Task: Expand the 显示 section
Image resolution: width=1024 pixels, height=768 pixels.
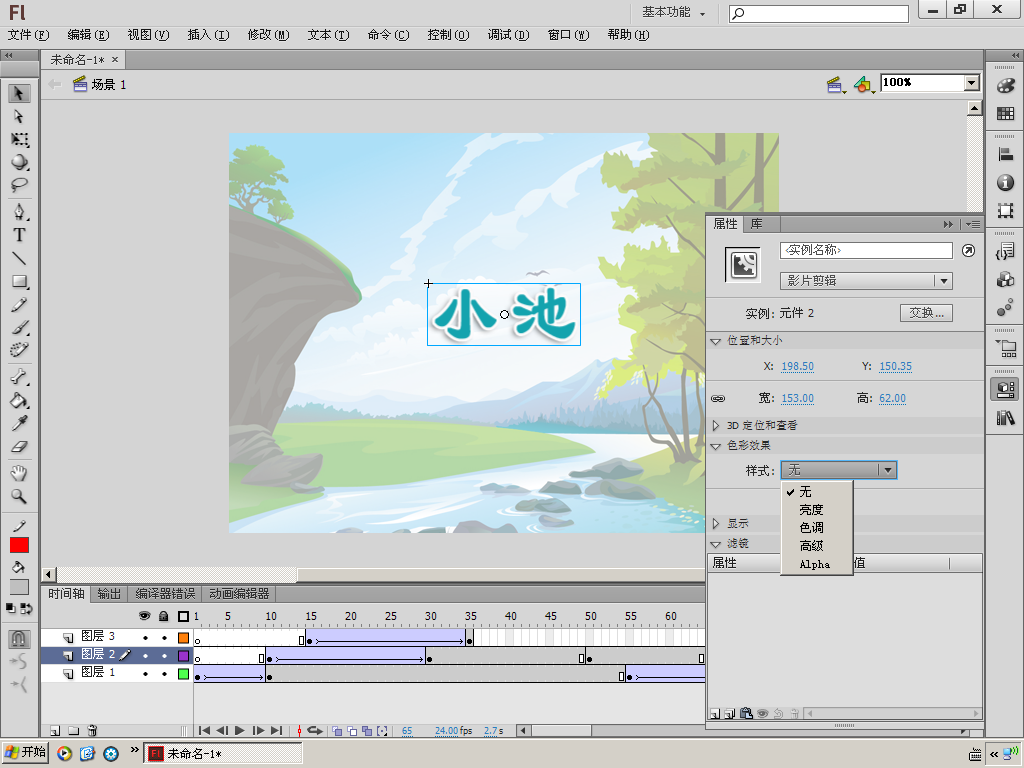Action: [x=715, y=523]
